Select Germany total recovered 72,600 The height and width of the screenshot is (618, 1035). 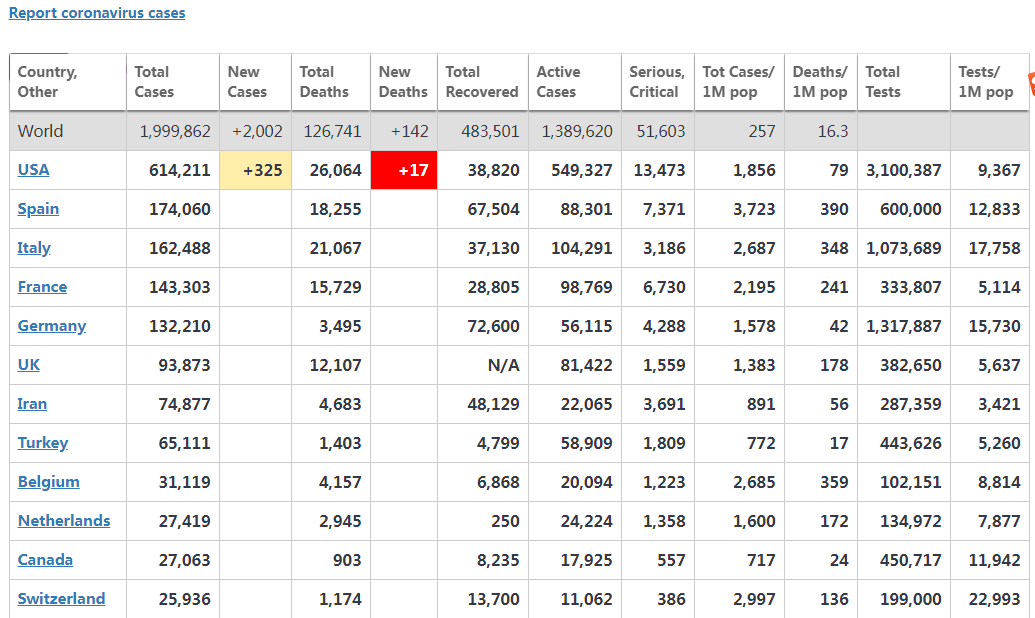point(483,326)
